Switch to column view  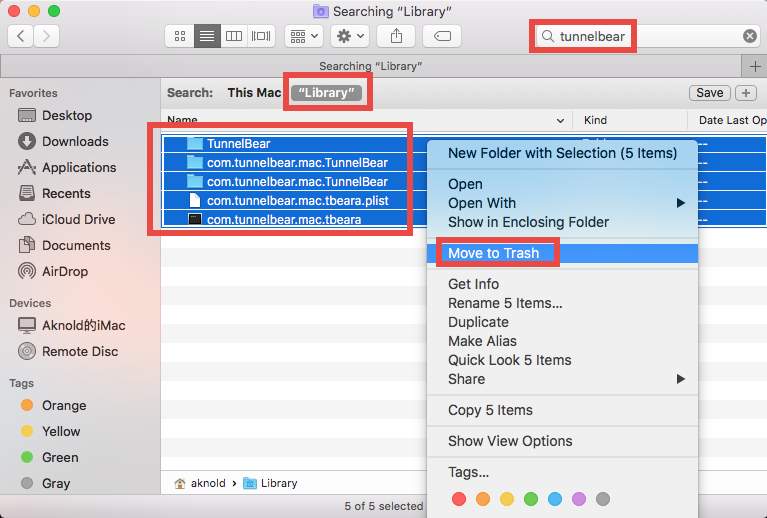234,36
